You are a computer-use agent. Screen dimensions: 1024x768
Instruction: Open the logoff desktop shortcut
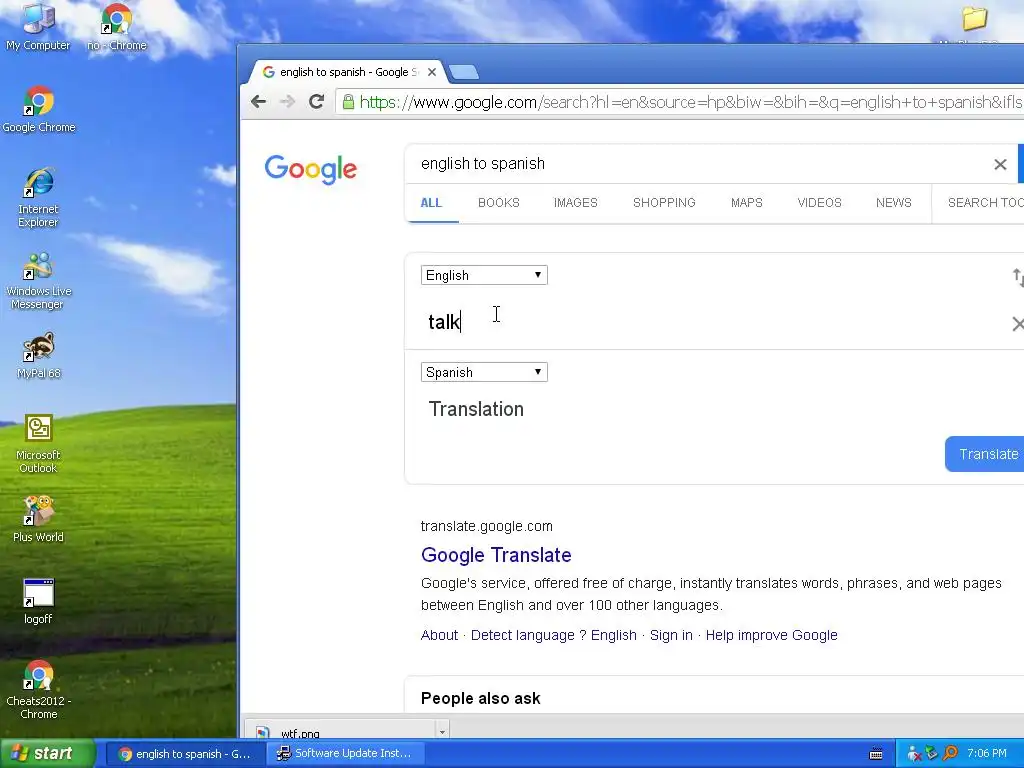coord(38,601)
